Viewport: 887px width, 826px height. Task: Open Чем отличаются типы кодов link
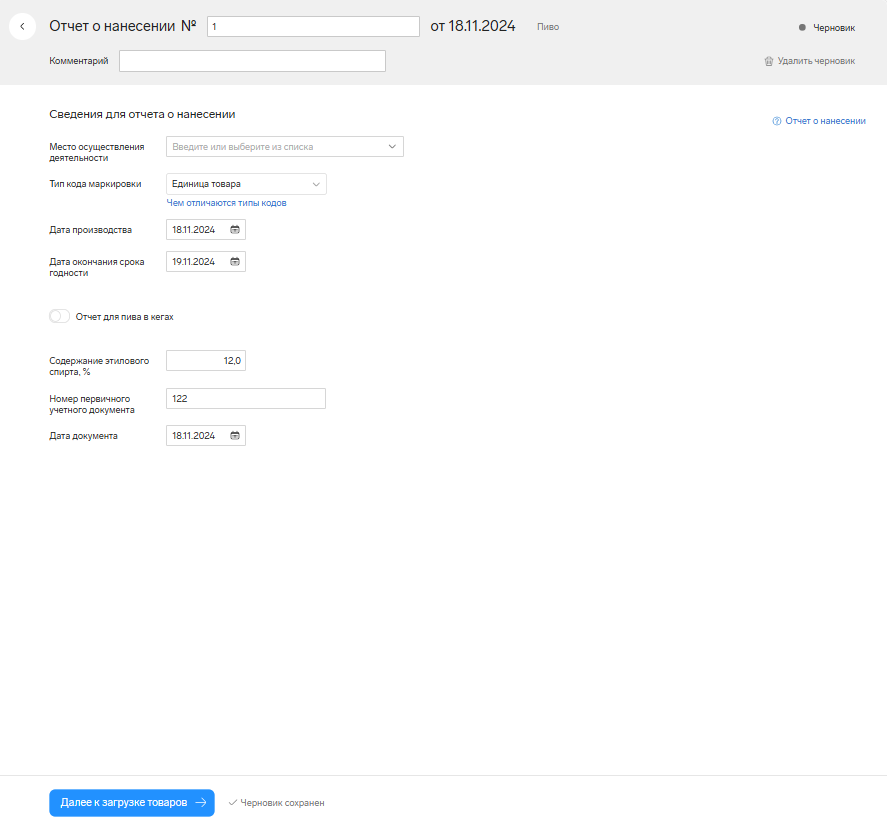(226, 203)
